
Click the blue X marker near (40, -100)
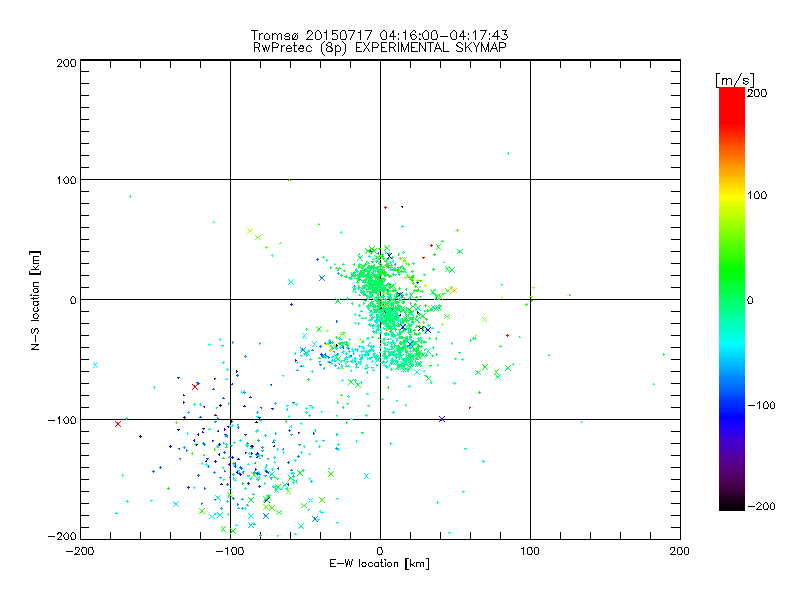[442, 419]
